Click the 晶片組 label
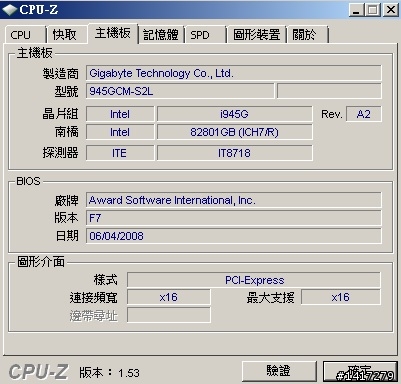Viewport: 401px width, 384px height. point(61,114)
